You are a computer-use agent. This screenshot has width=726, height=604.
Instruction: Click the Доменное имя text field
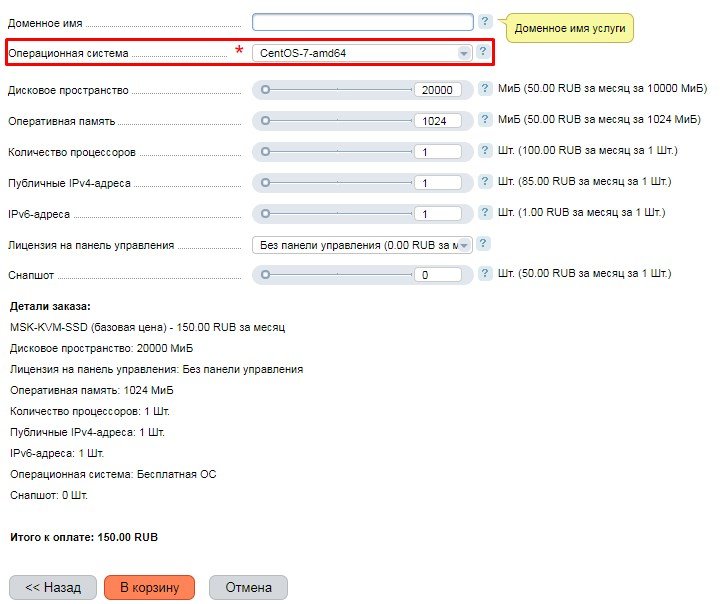click(x=362, y=22)
